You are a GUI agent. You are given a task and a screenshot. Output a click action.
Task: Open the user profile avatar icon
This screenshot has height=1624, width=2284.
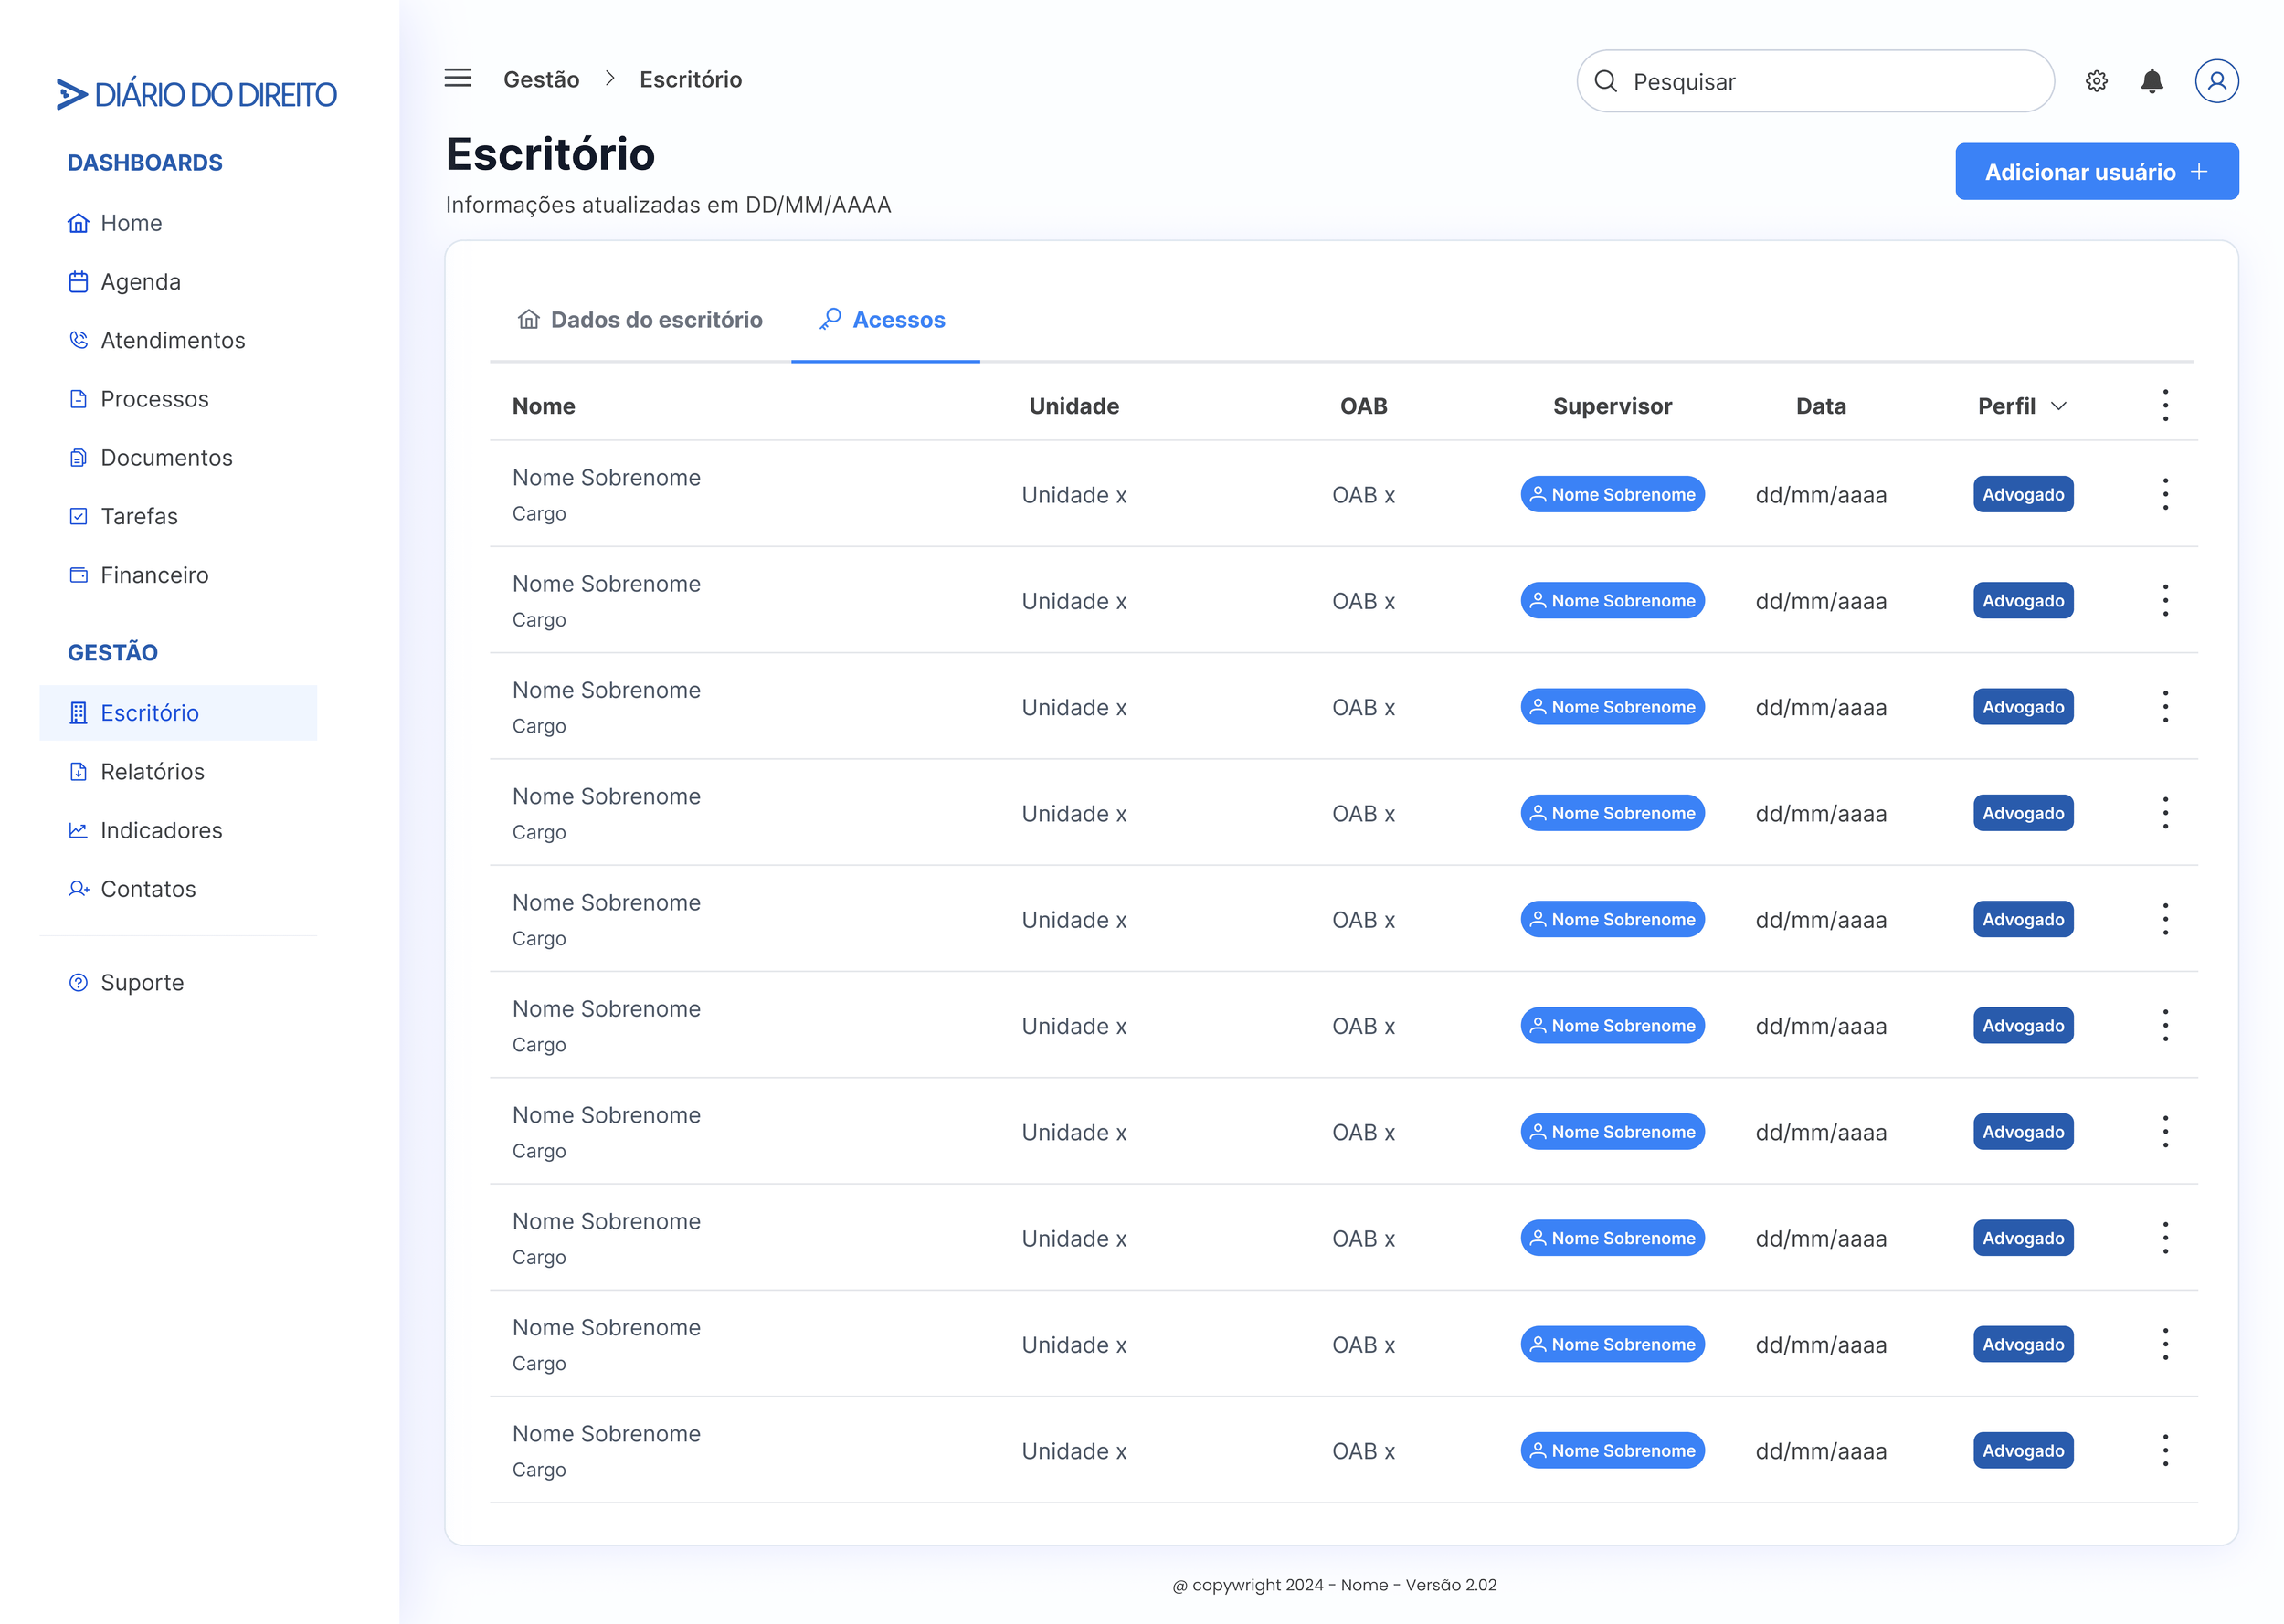coord(2216,81)
